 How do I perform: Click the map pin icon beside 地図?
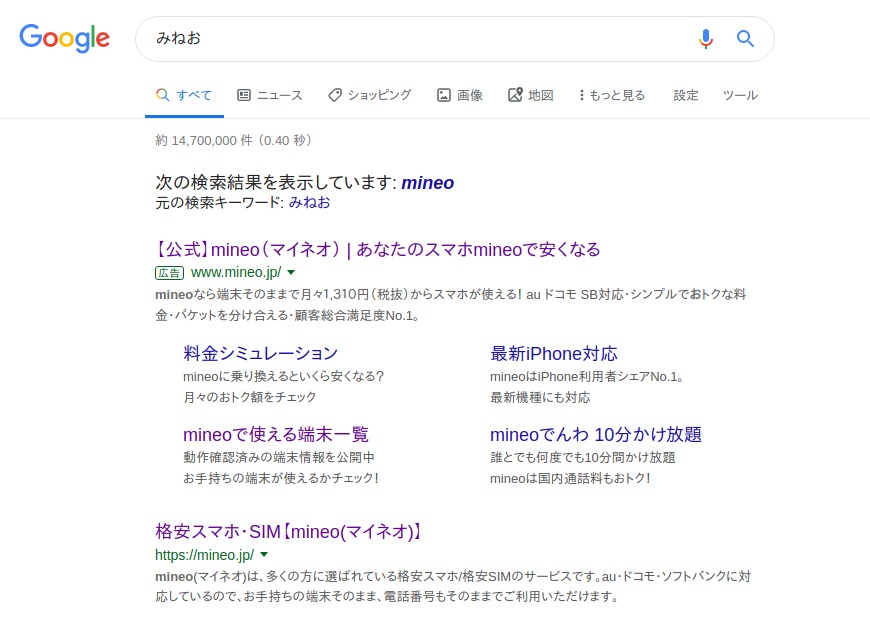click(x=515, y=95)
